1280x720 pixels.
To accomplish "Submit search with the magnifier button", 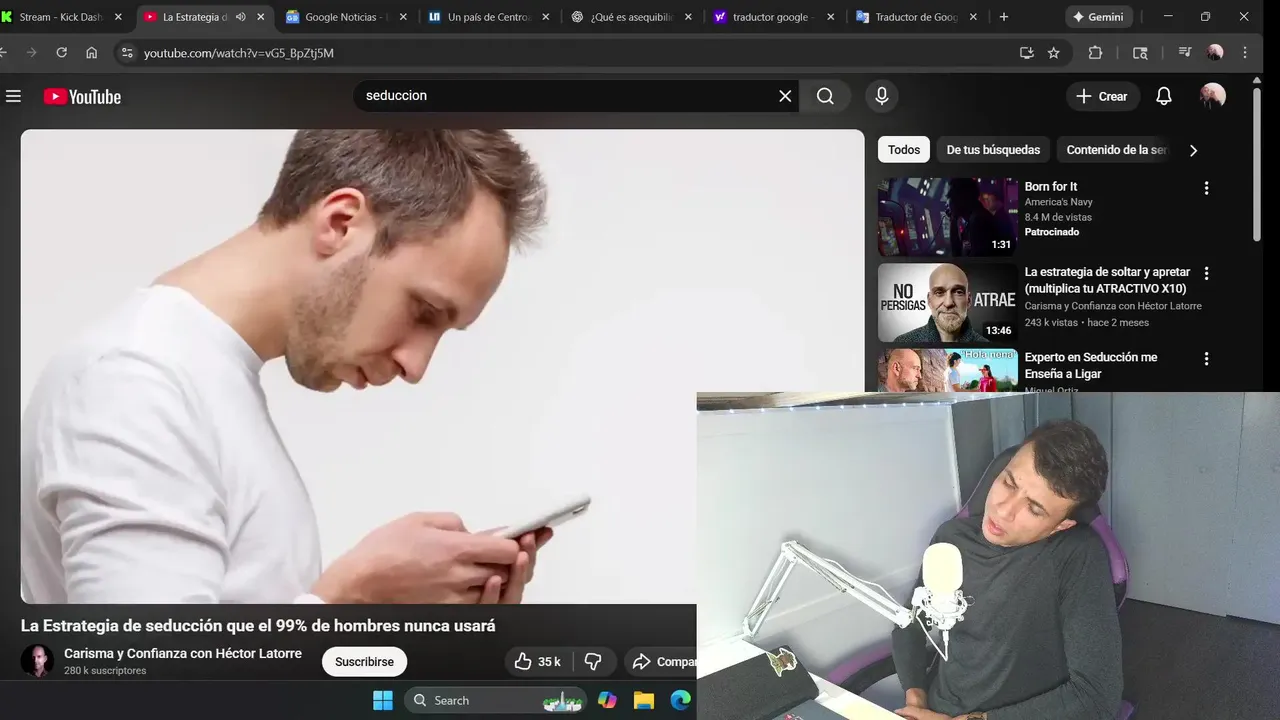I will click(x=825, y=96).
